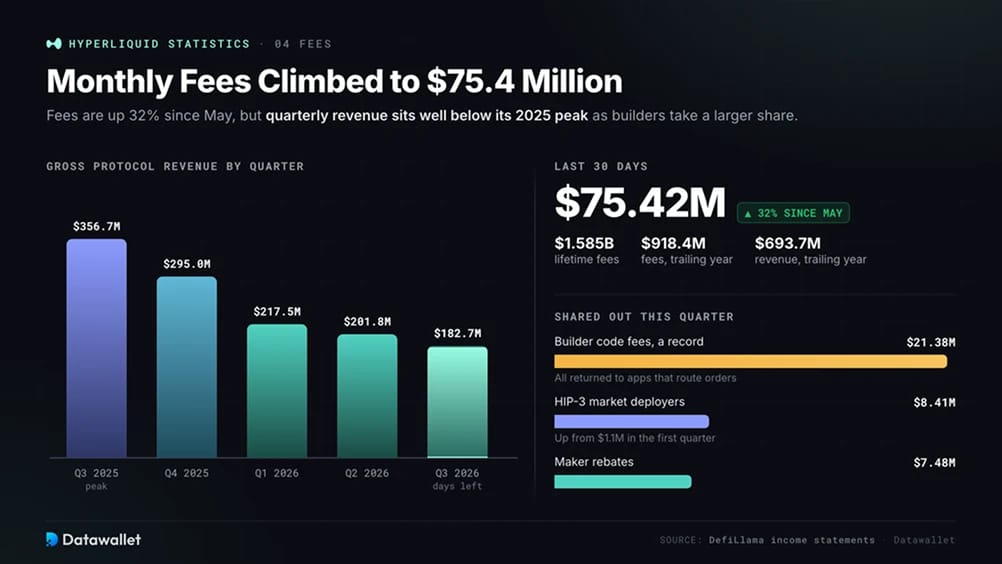
Task: Click the 'HIP-3 market deployers' label
Action: point(619,402)
